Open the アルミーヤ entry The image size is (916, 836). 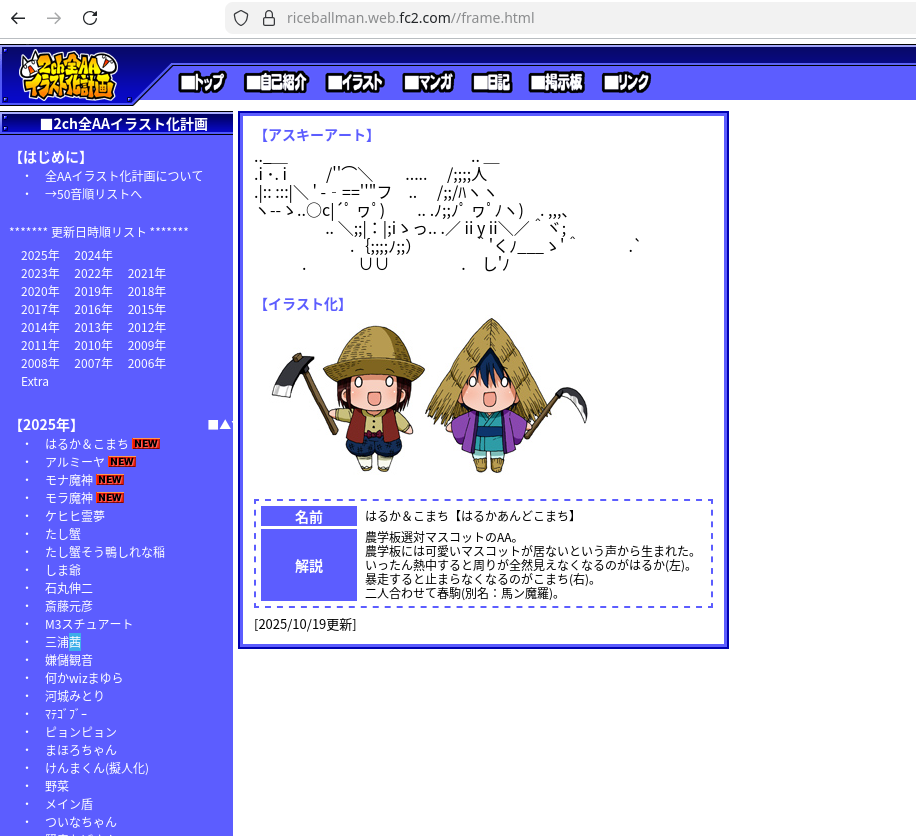click(75, 462)
